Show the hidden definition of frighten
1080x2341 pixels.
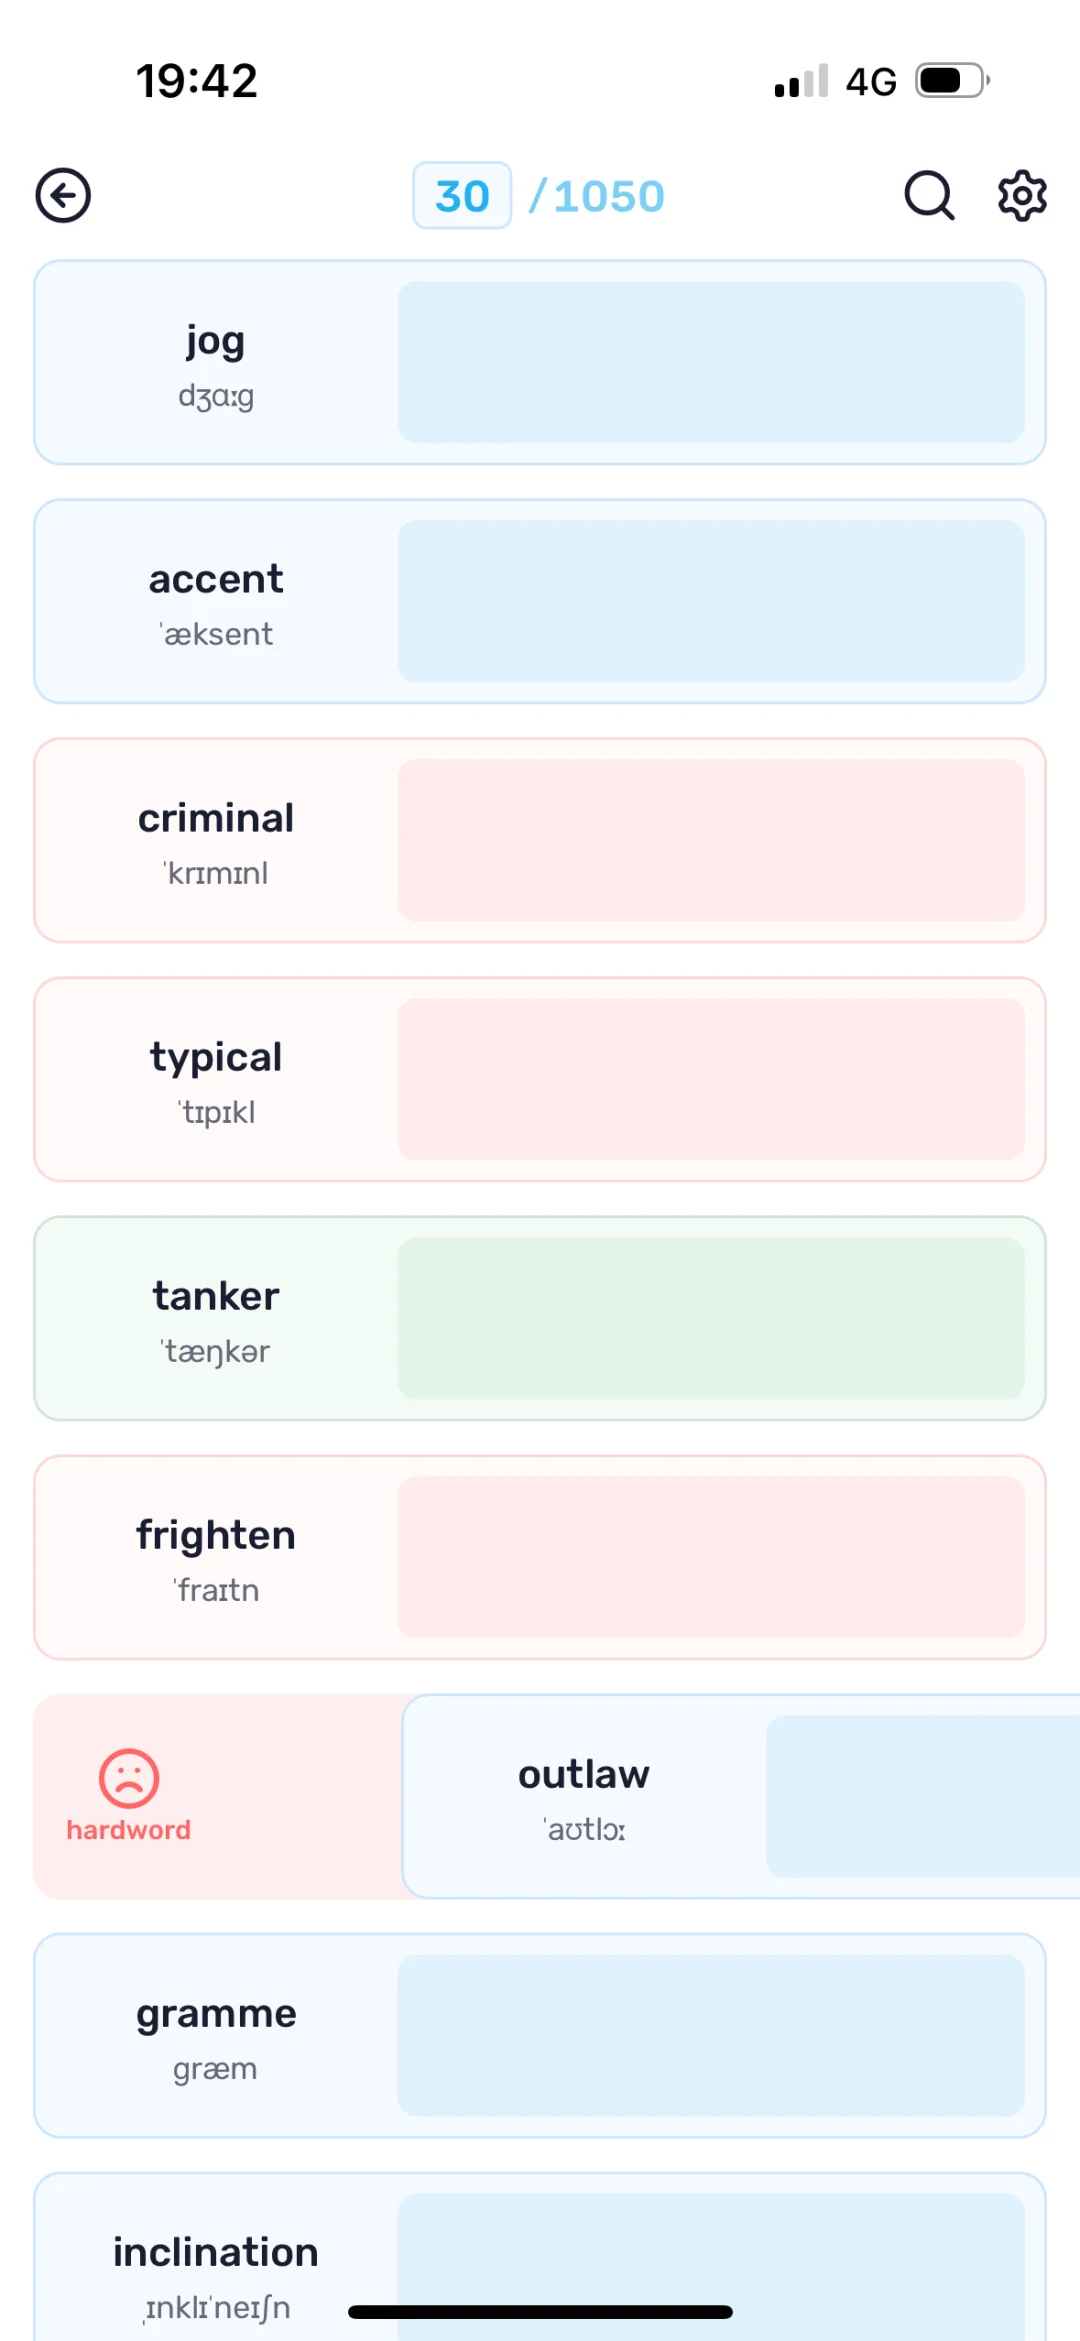coord(711,1557)
